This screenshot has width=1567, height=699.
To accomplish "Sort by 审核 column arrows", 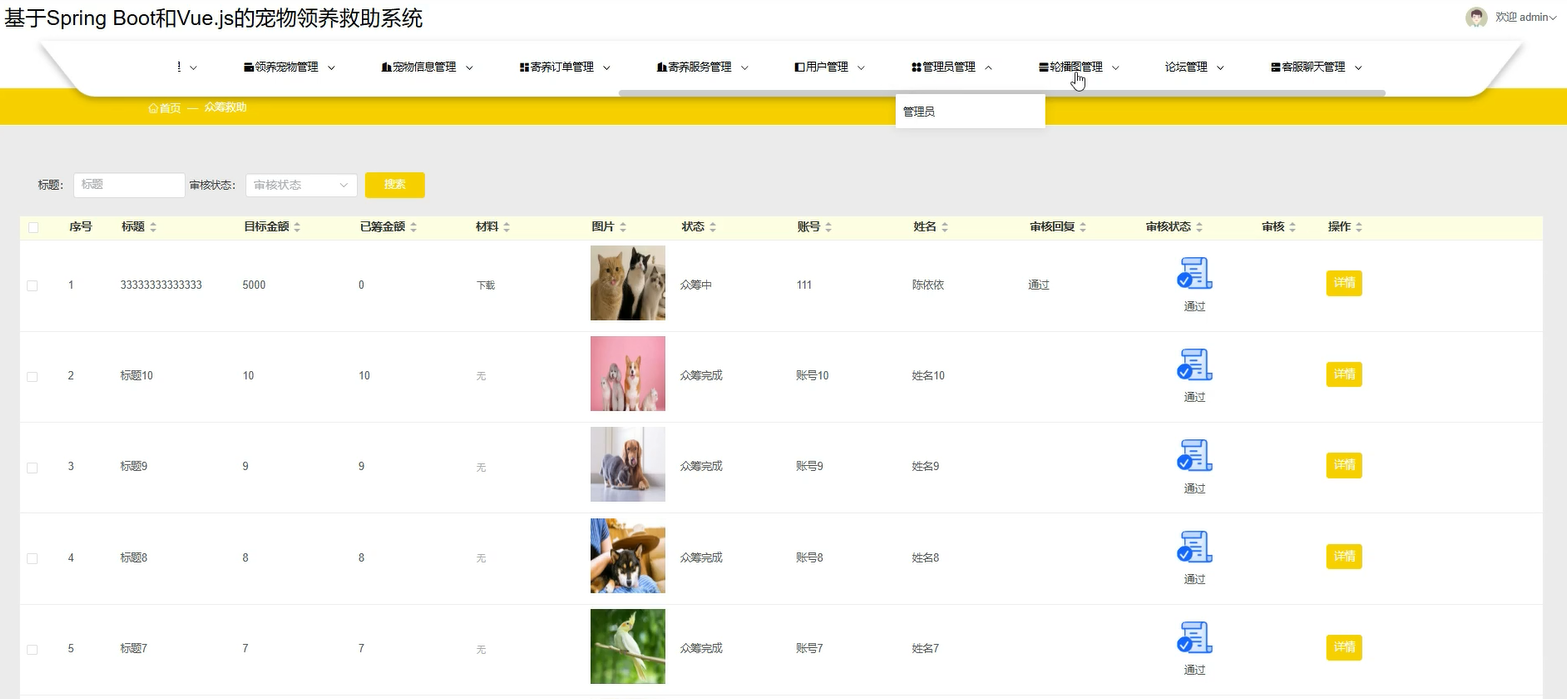I will (x=1292, y=228).
